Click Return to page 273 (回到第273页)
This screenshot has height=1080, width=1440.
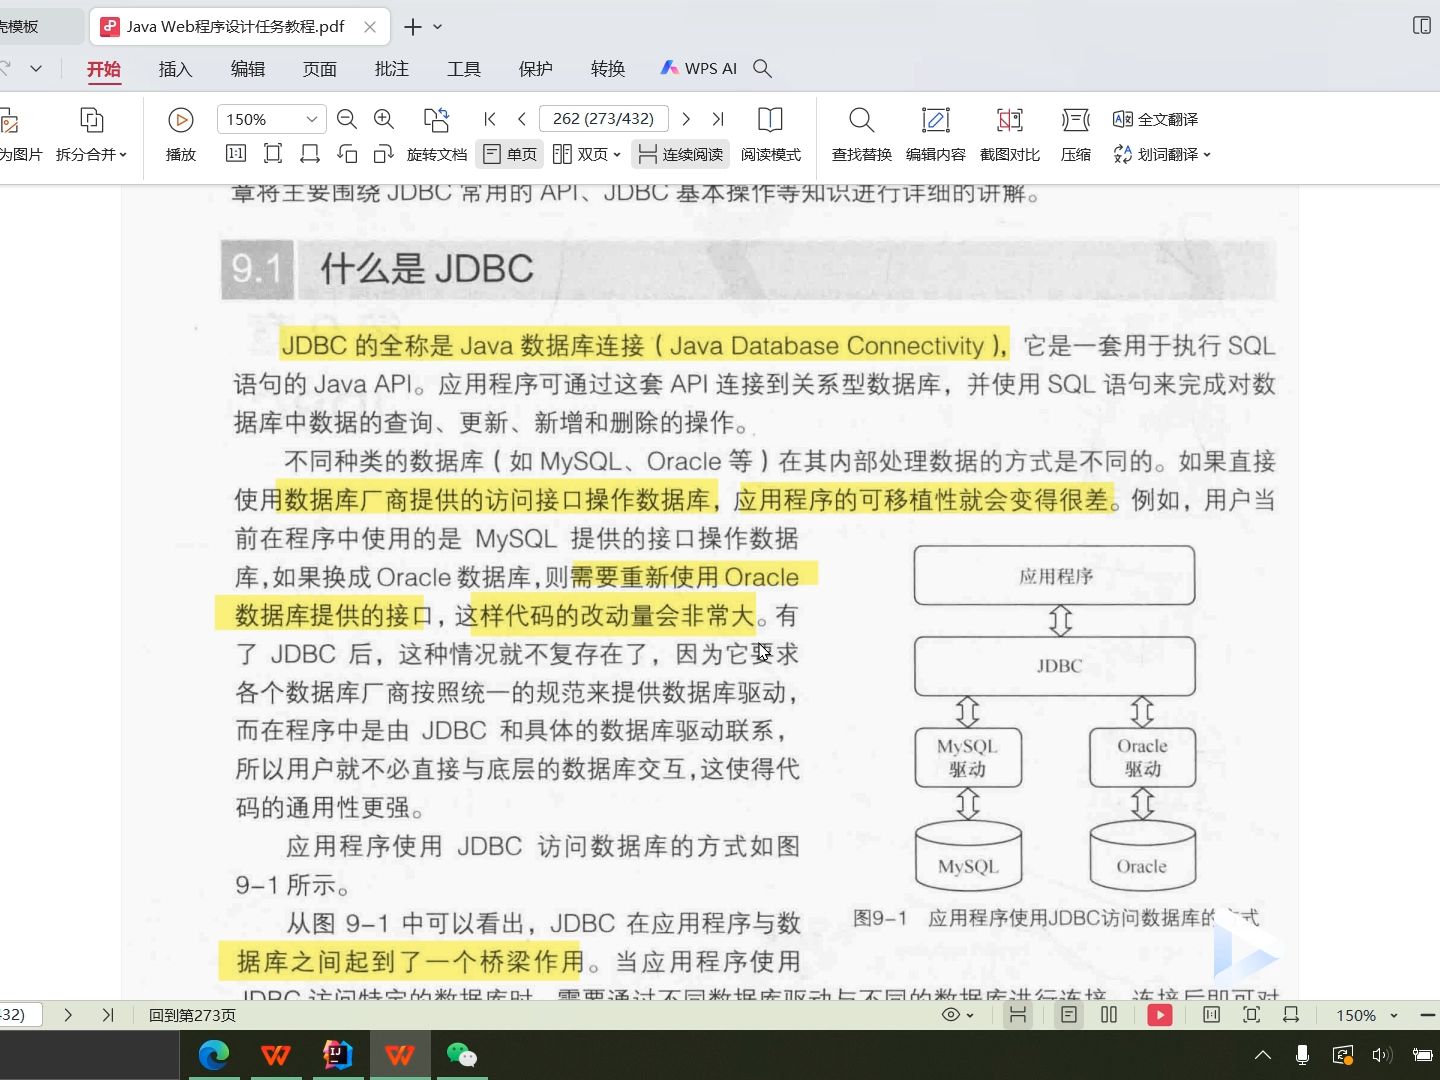pos(192,1015)
